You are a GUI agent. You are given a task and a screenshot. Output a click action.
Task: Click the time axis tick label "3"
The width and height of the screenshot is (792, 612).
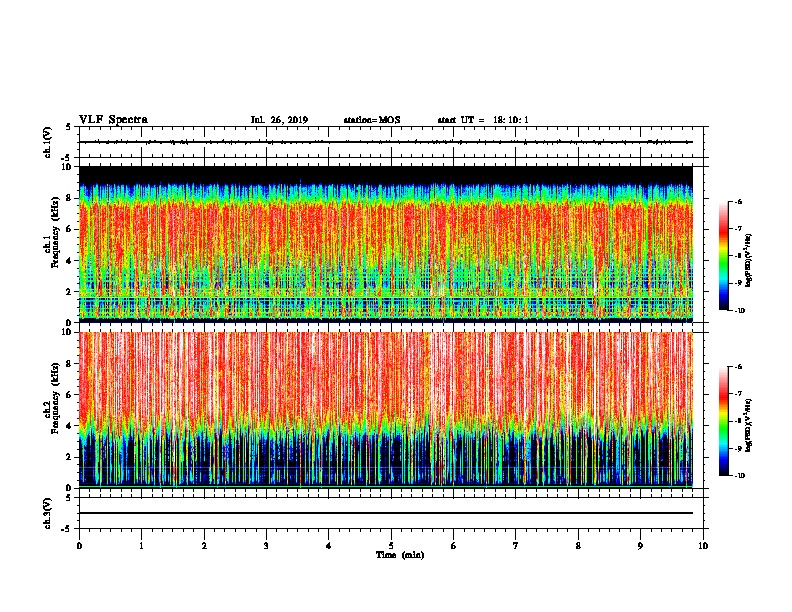point(266,545)
